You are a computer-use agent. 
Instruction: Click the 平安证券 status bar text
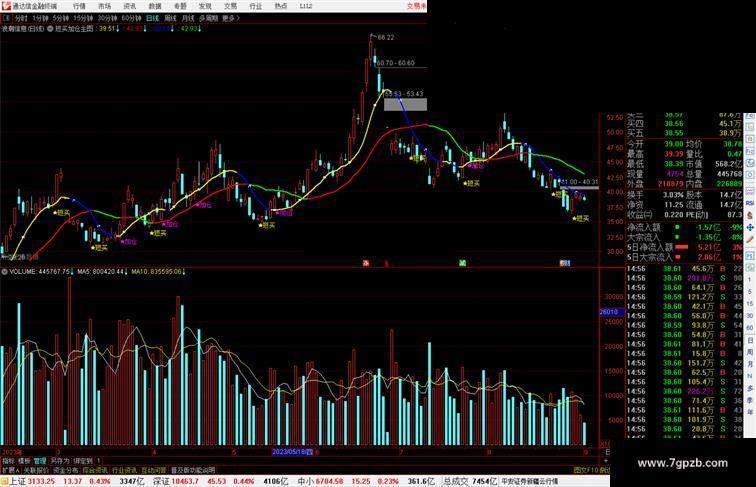click(529, 481)
